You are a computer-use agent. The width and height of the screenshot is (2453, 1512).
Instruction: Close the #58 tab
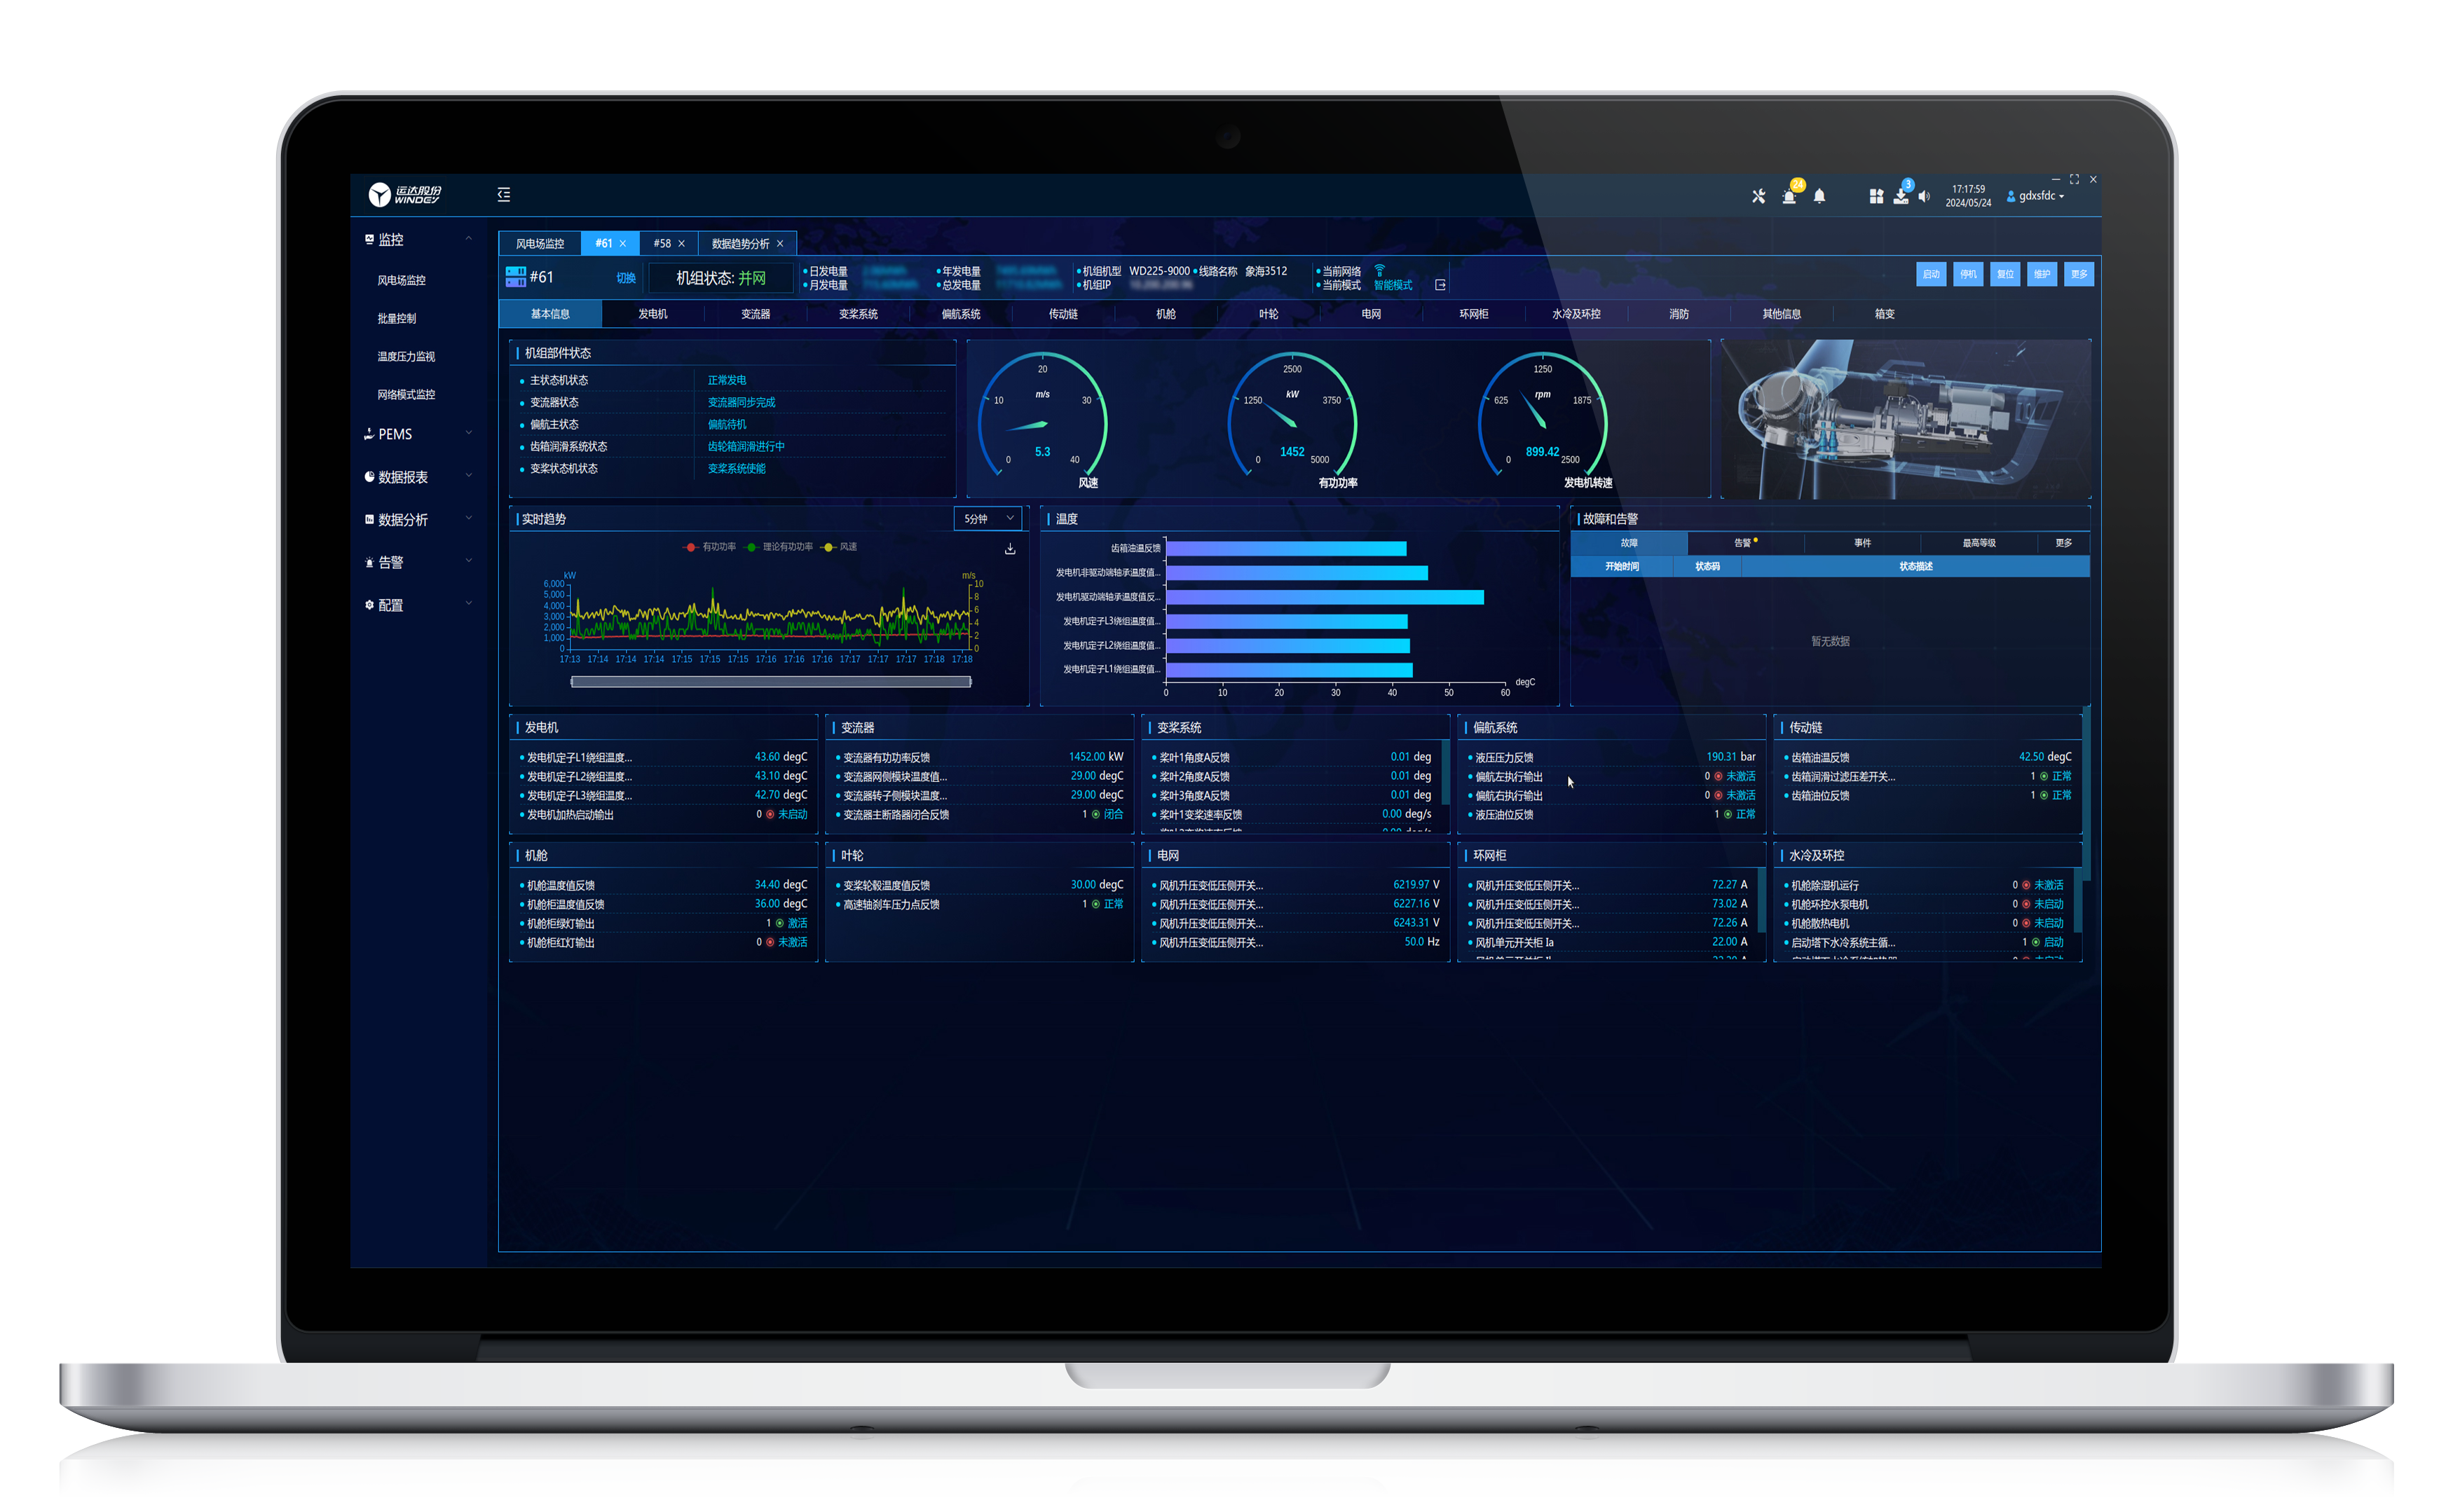[682, 244]
